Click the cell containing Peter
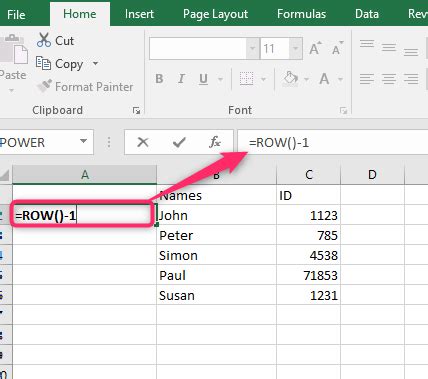Image resolution: width=428 pixels, height=379 pixels. coord(216,235)
